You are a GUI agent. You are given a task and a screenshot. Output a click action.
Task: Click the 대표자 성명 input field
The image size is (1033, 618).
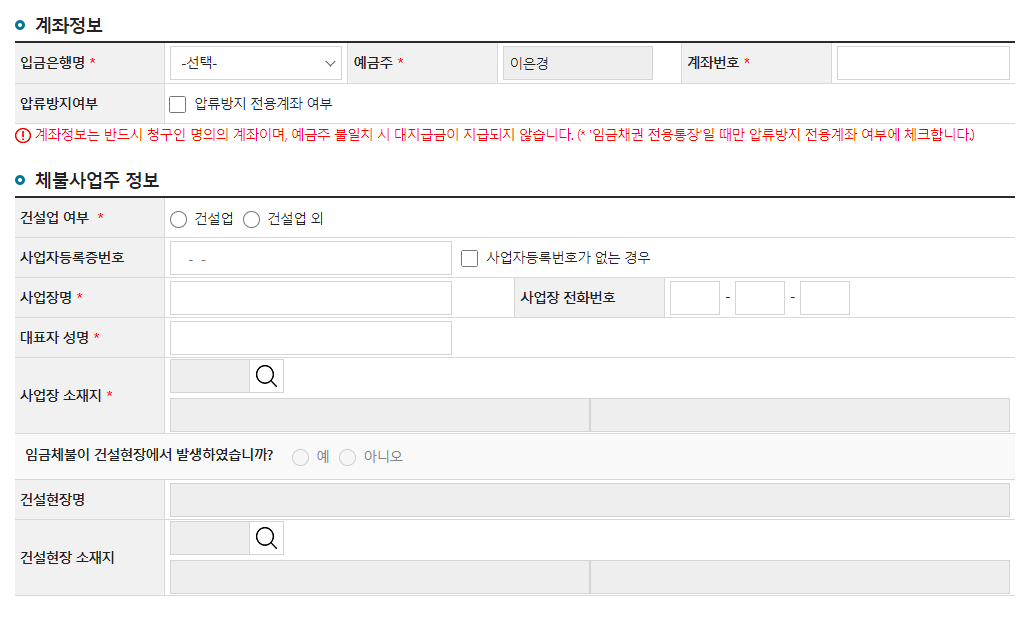point(310,337)
